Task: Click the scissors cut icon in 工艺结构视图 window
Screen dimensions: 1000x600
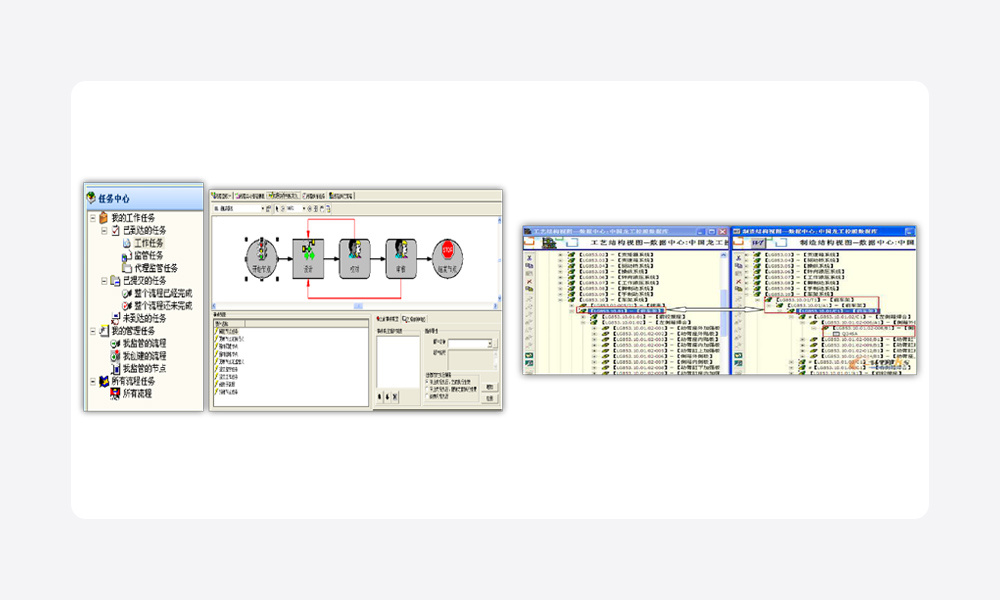Action: point(529,258)
